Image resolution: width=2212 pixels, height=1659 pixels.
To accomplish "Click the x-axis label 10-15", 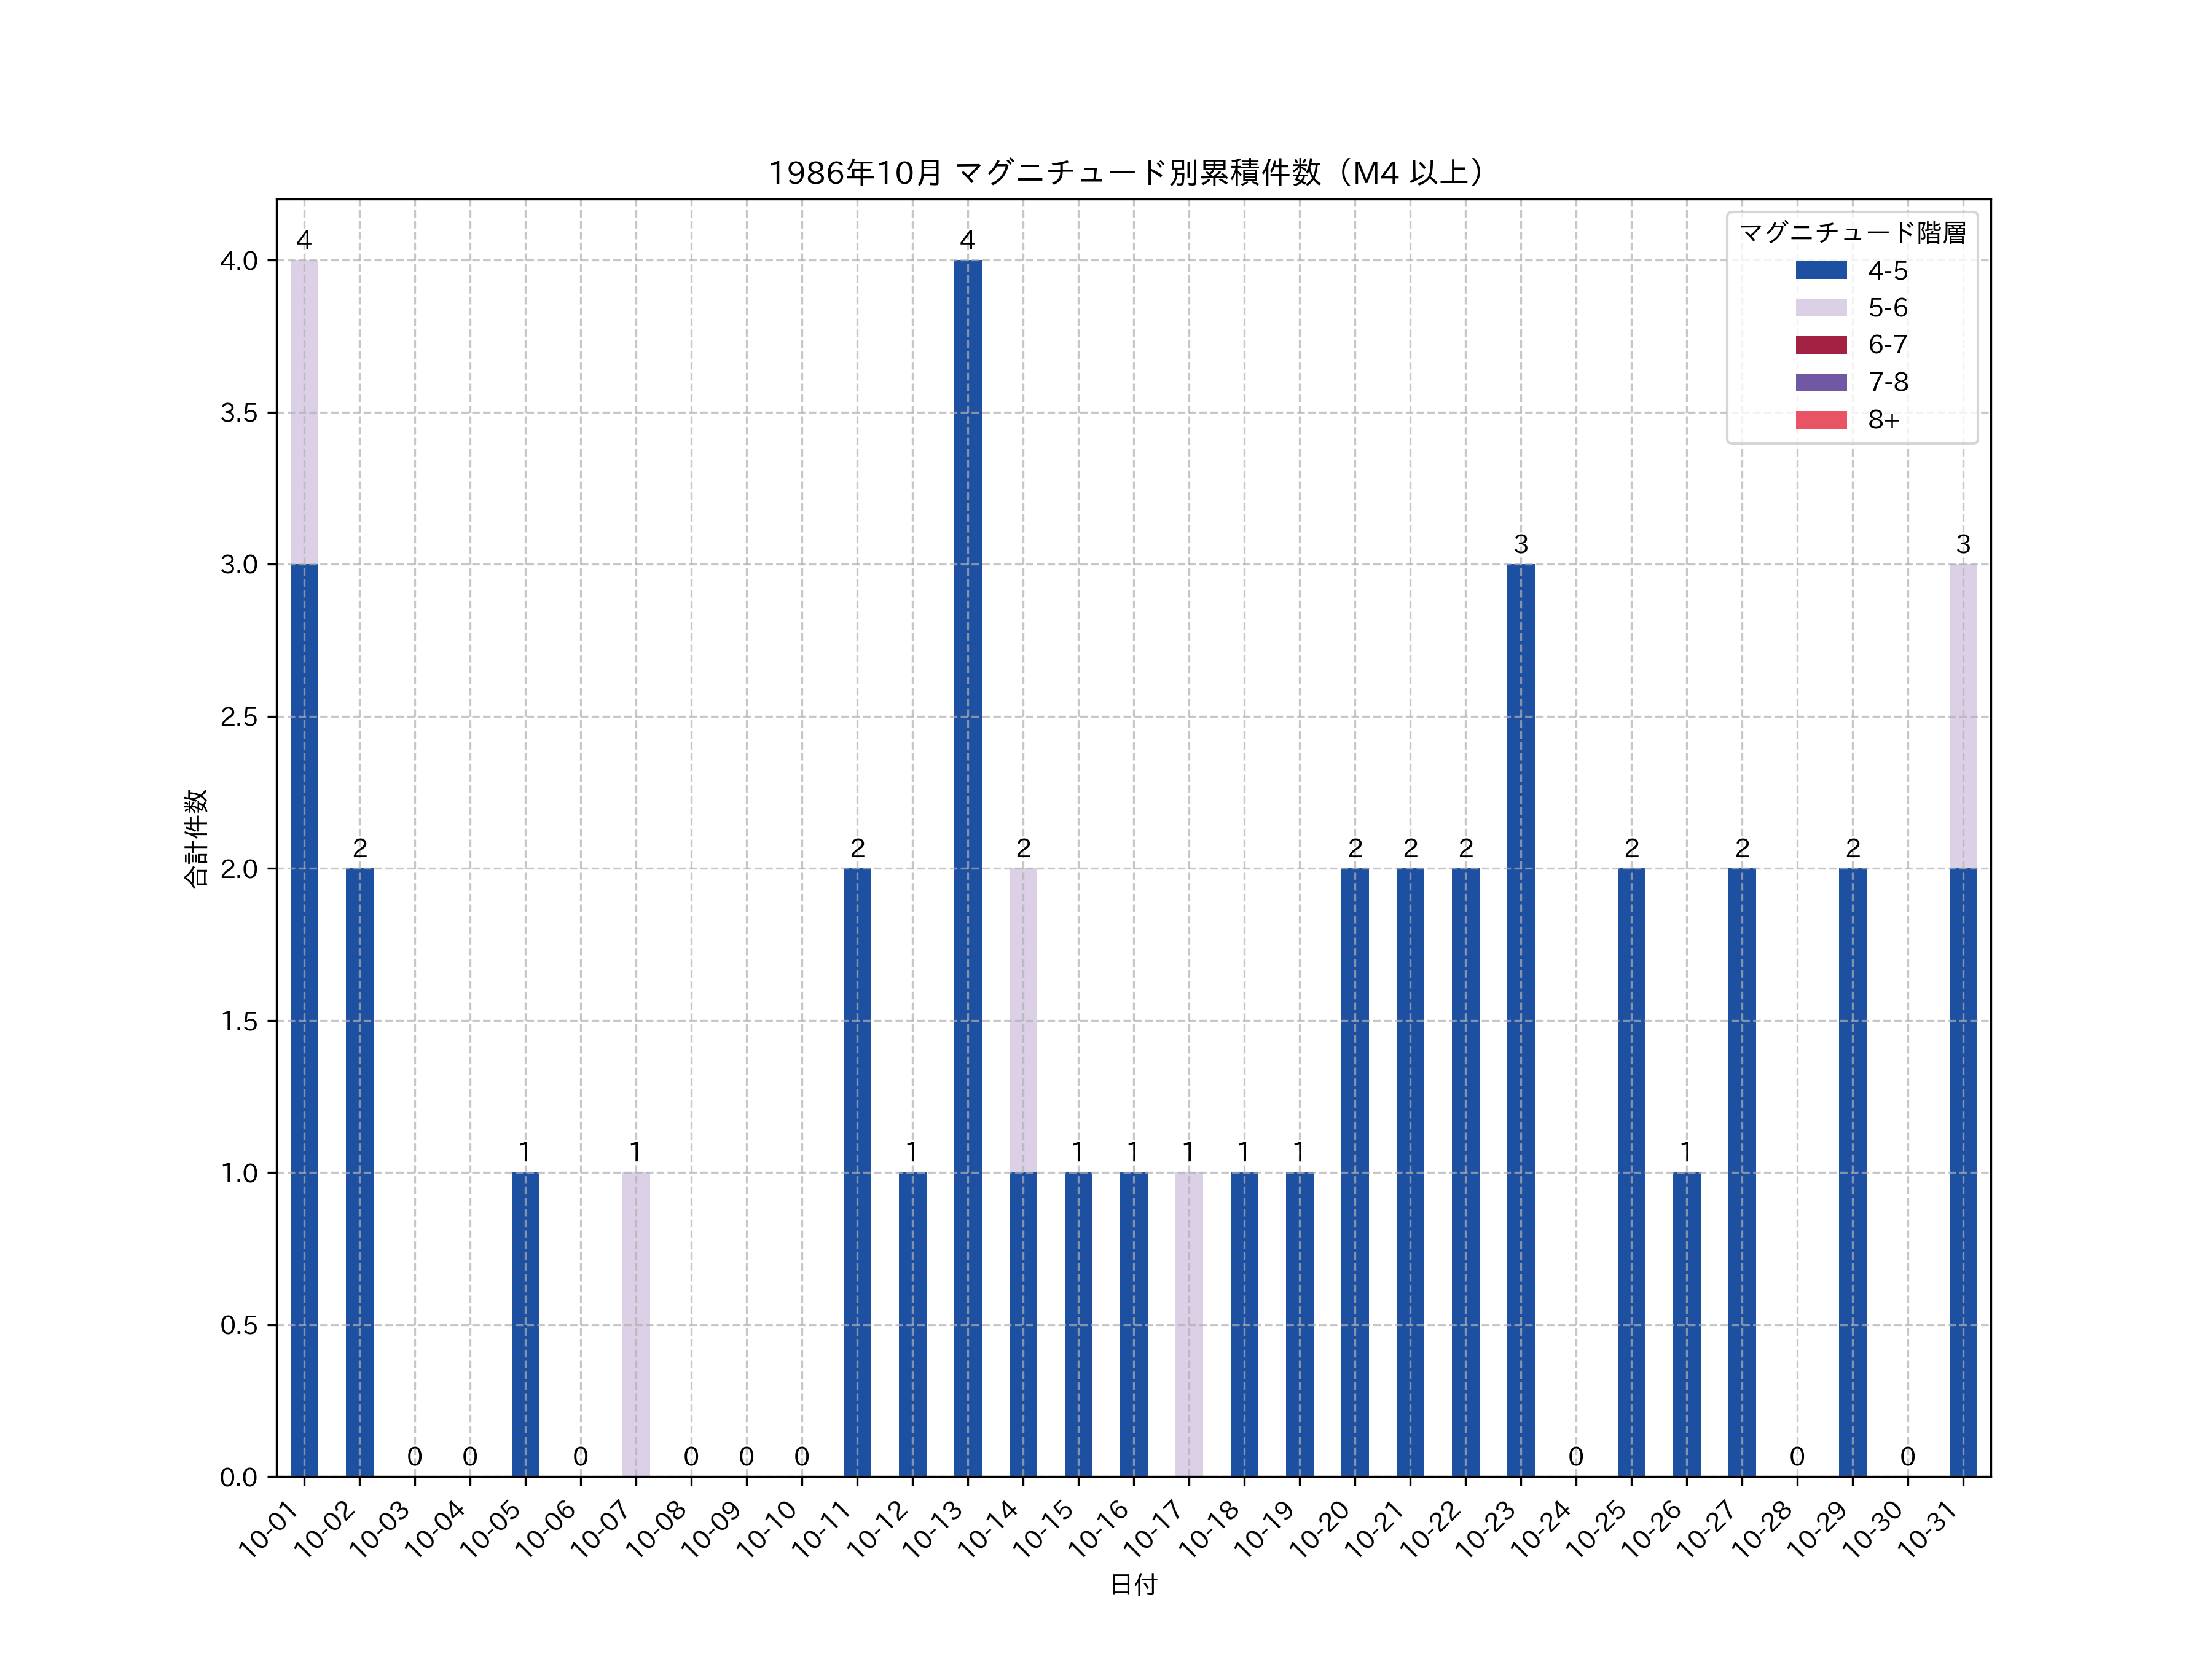I will pyautogui.click(x=1044, y=1528).
